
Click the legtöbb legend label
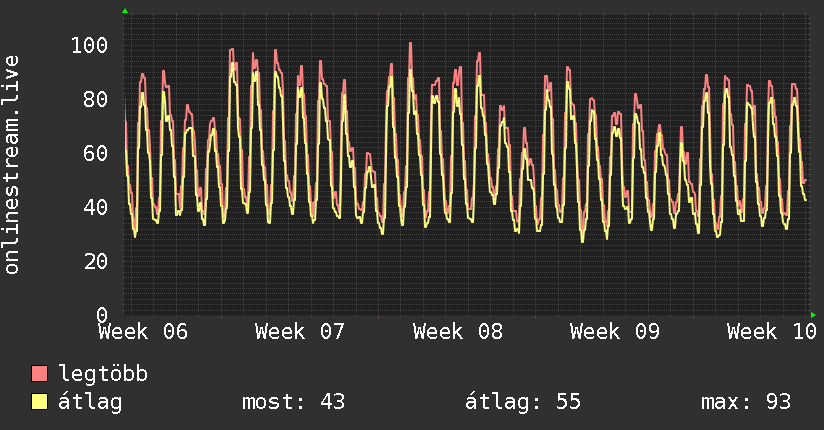point(103,374)
